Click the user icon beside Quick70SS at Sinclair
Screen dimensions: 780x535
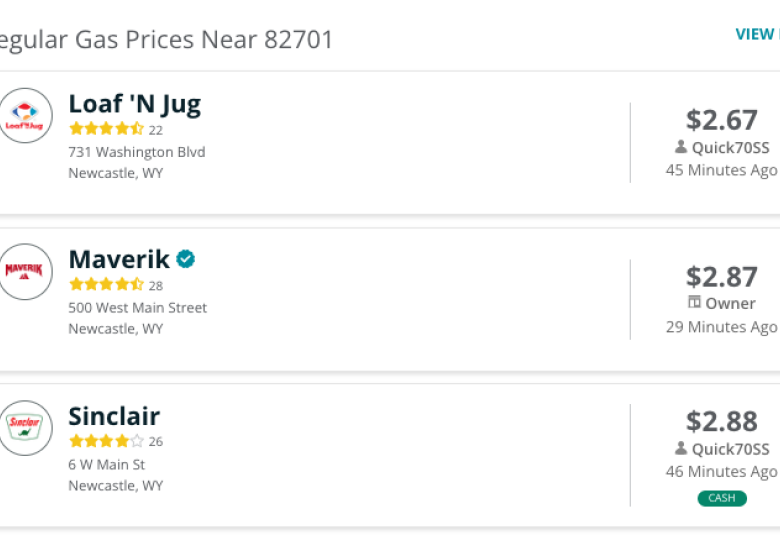(x=681, y=448)
